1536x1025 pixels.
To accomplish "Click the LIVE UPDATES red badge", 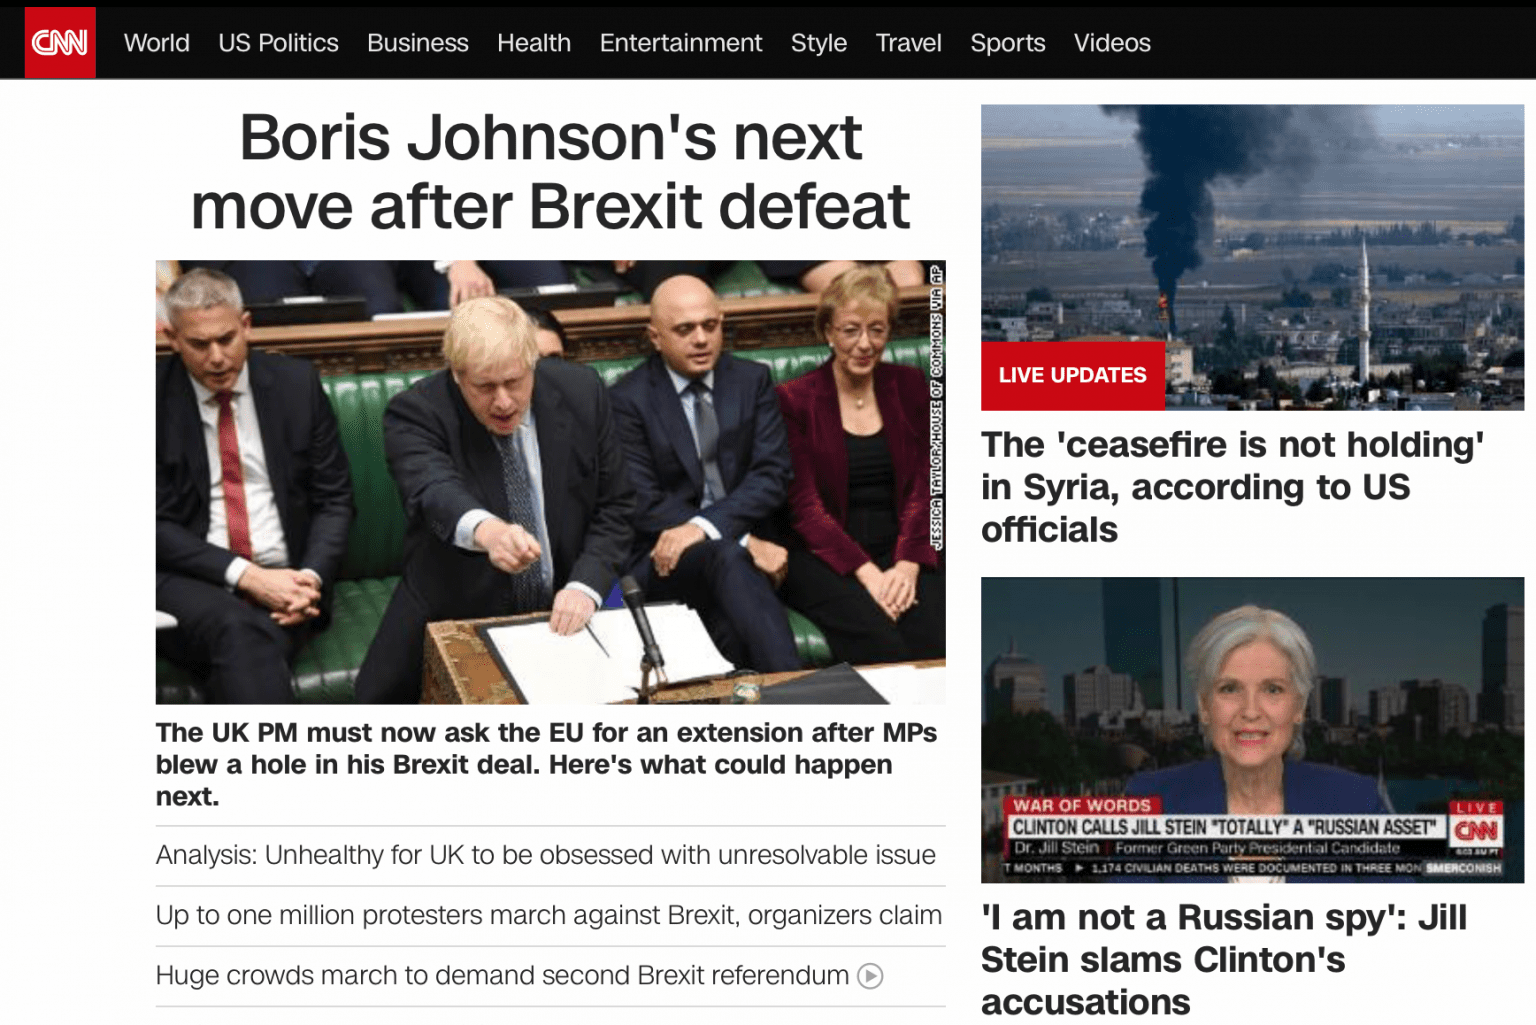I will (1073, 375).
